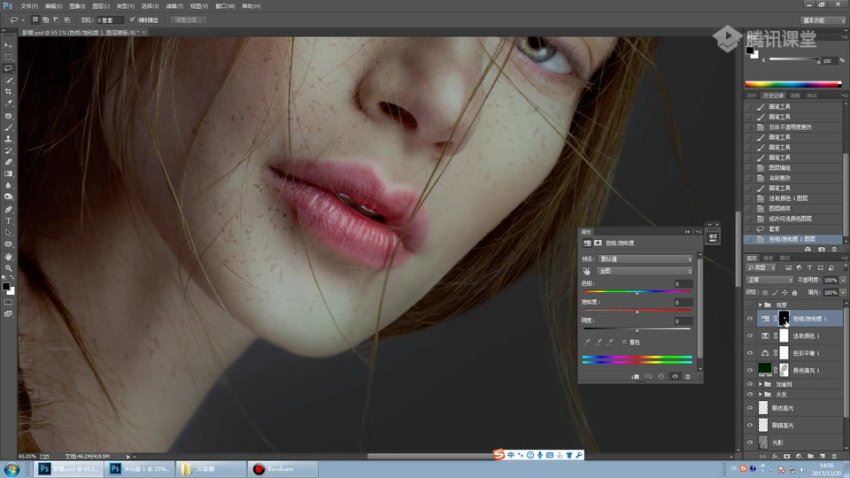Click the hue slider in Properties
This screenshot has width=850, height=478.
tap(637, 292)
